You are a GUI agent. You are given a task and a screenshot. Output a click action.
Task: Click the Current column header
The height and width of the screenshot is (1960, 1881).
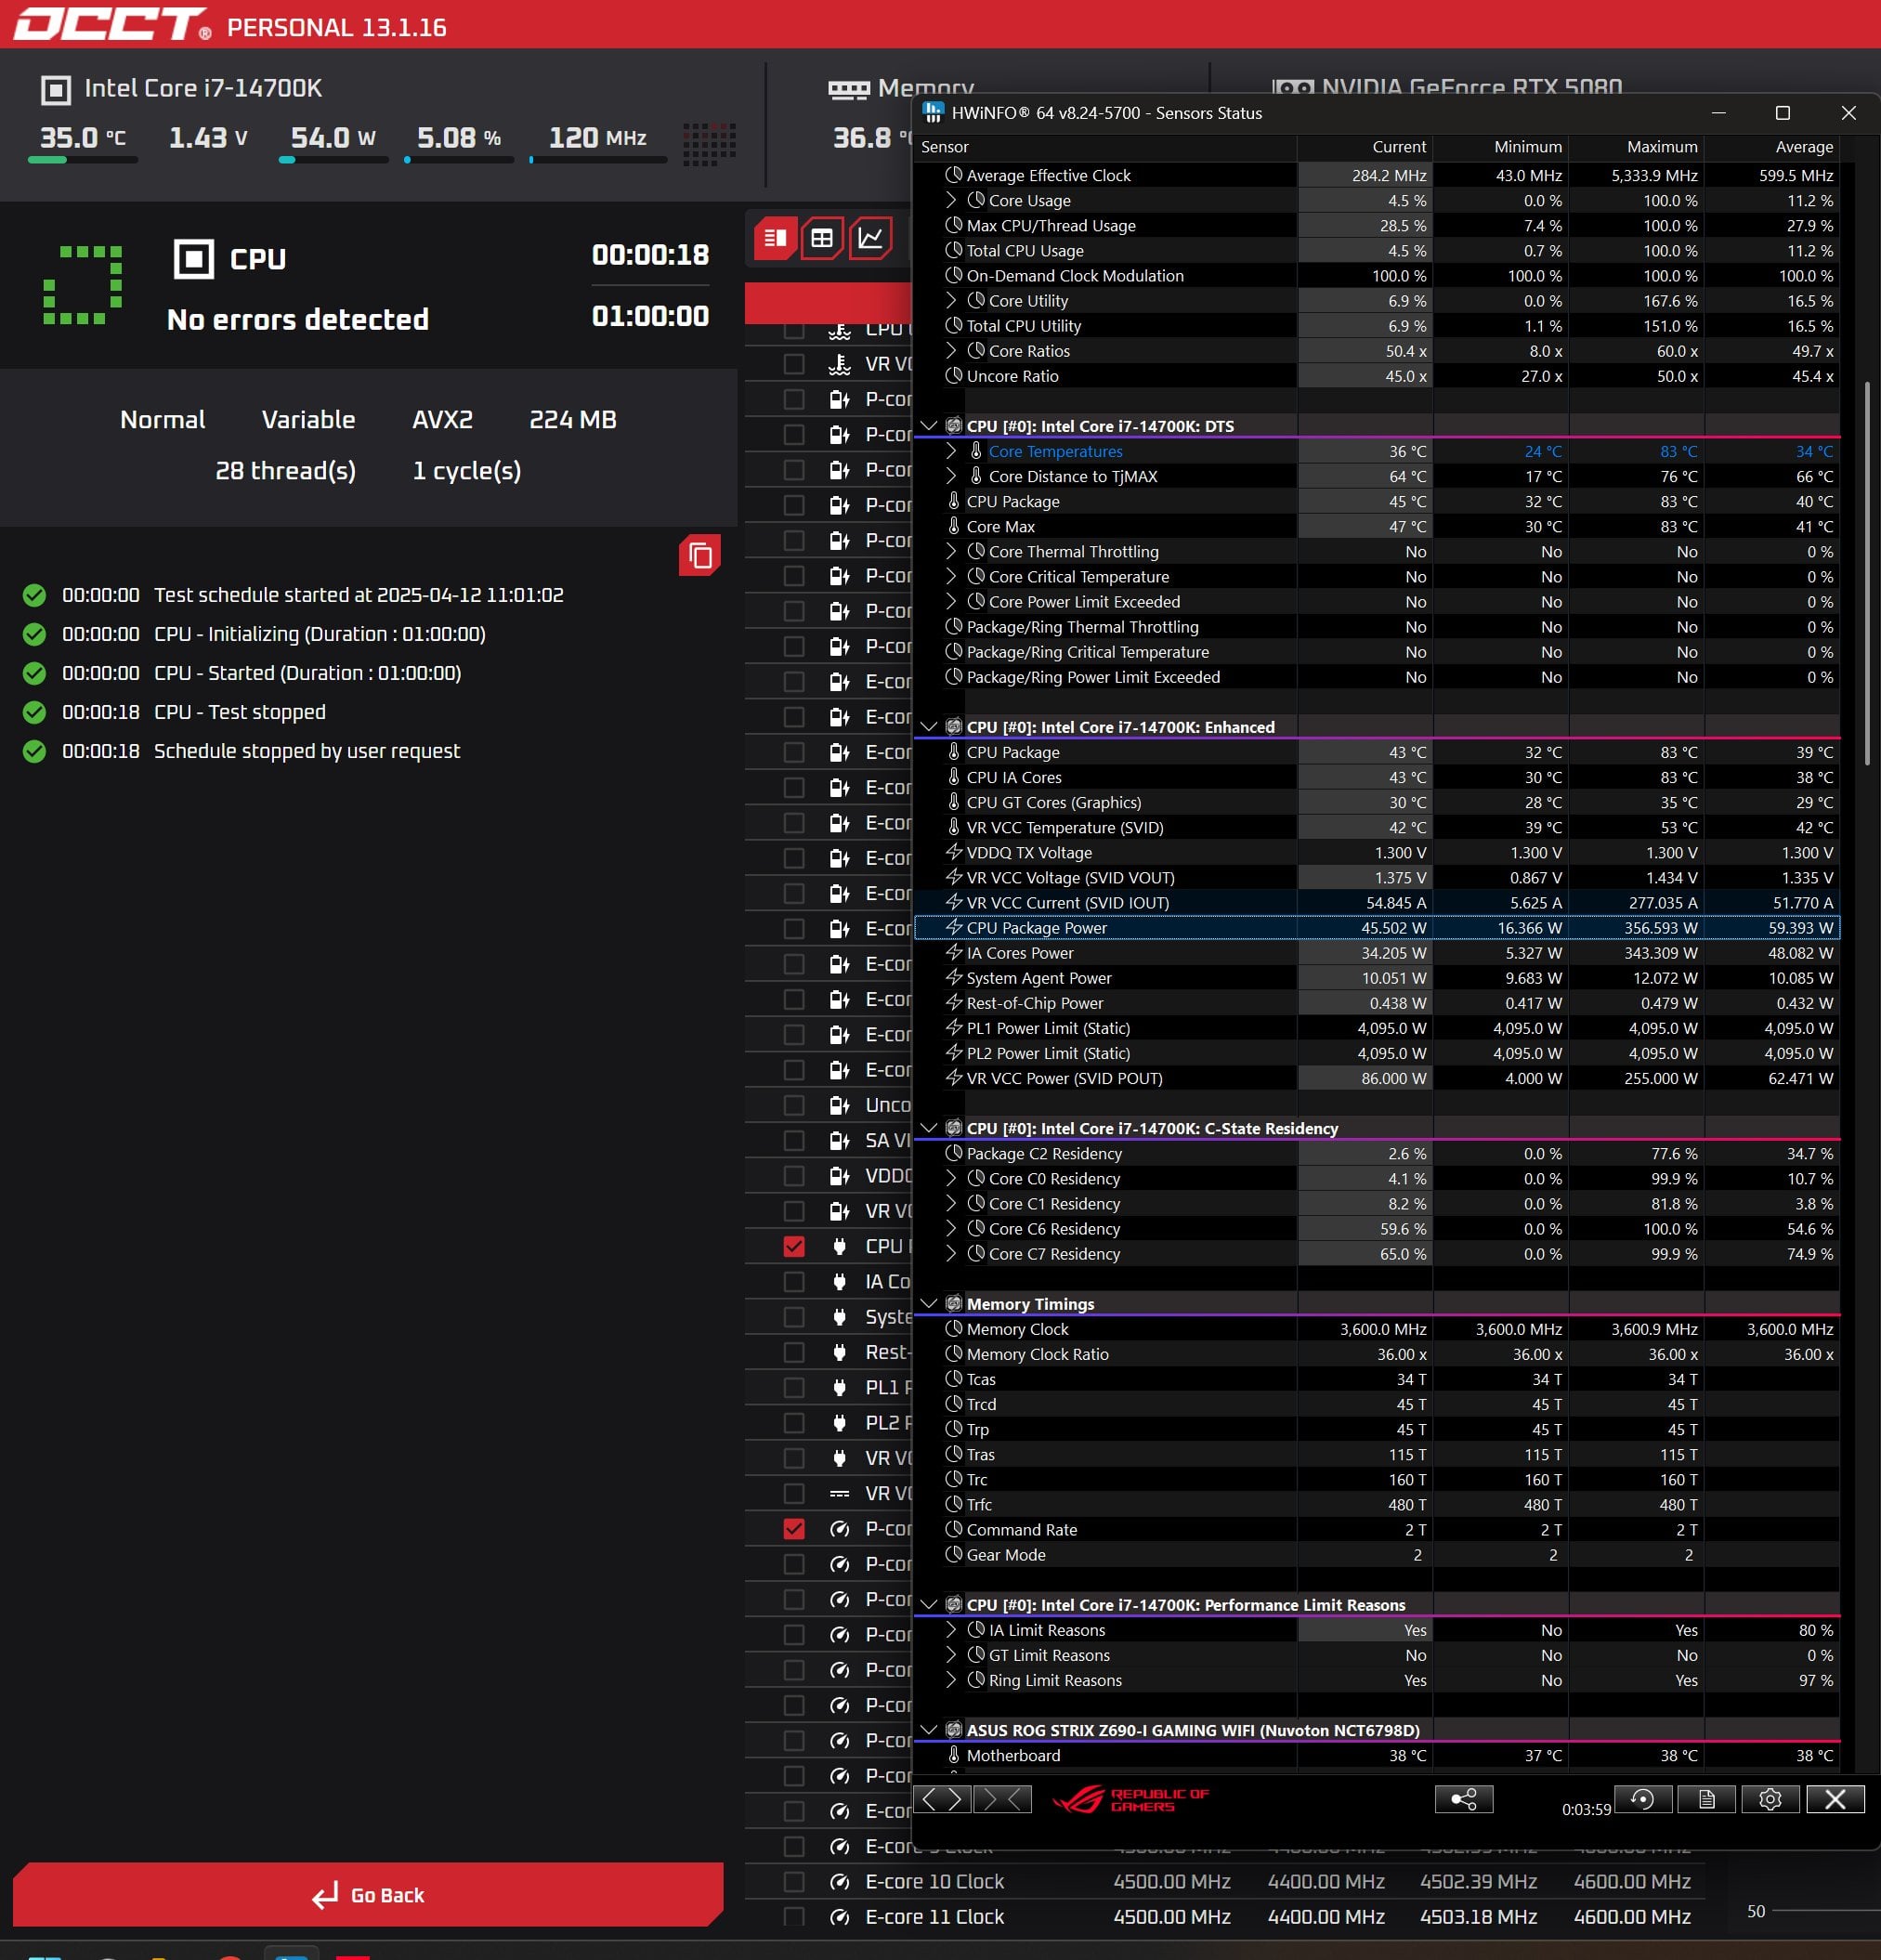point(1365,147)
